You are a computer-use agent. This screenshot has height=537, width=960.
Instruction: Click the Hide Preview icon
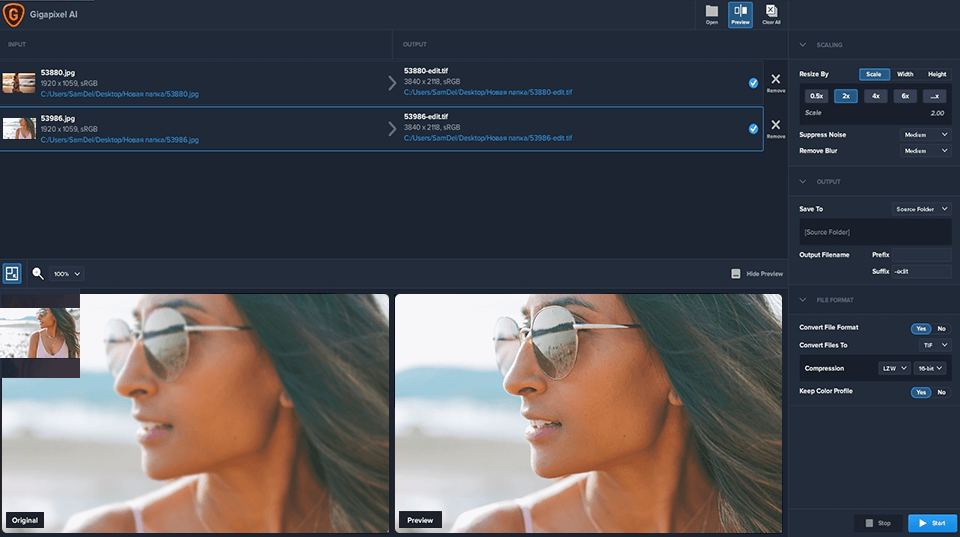click(x=736, y=274)
